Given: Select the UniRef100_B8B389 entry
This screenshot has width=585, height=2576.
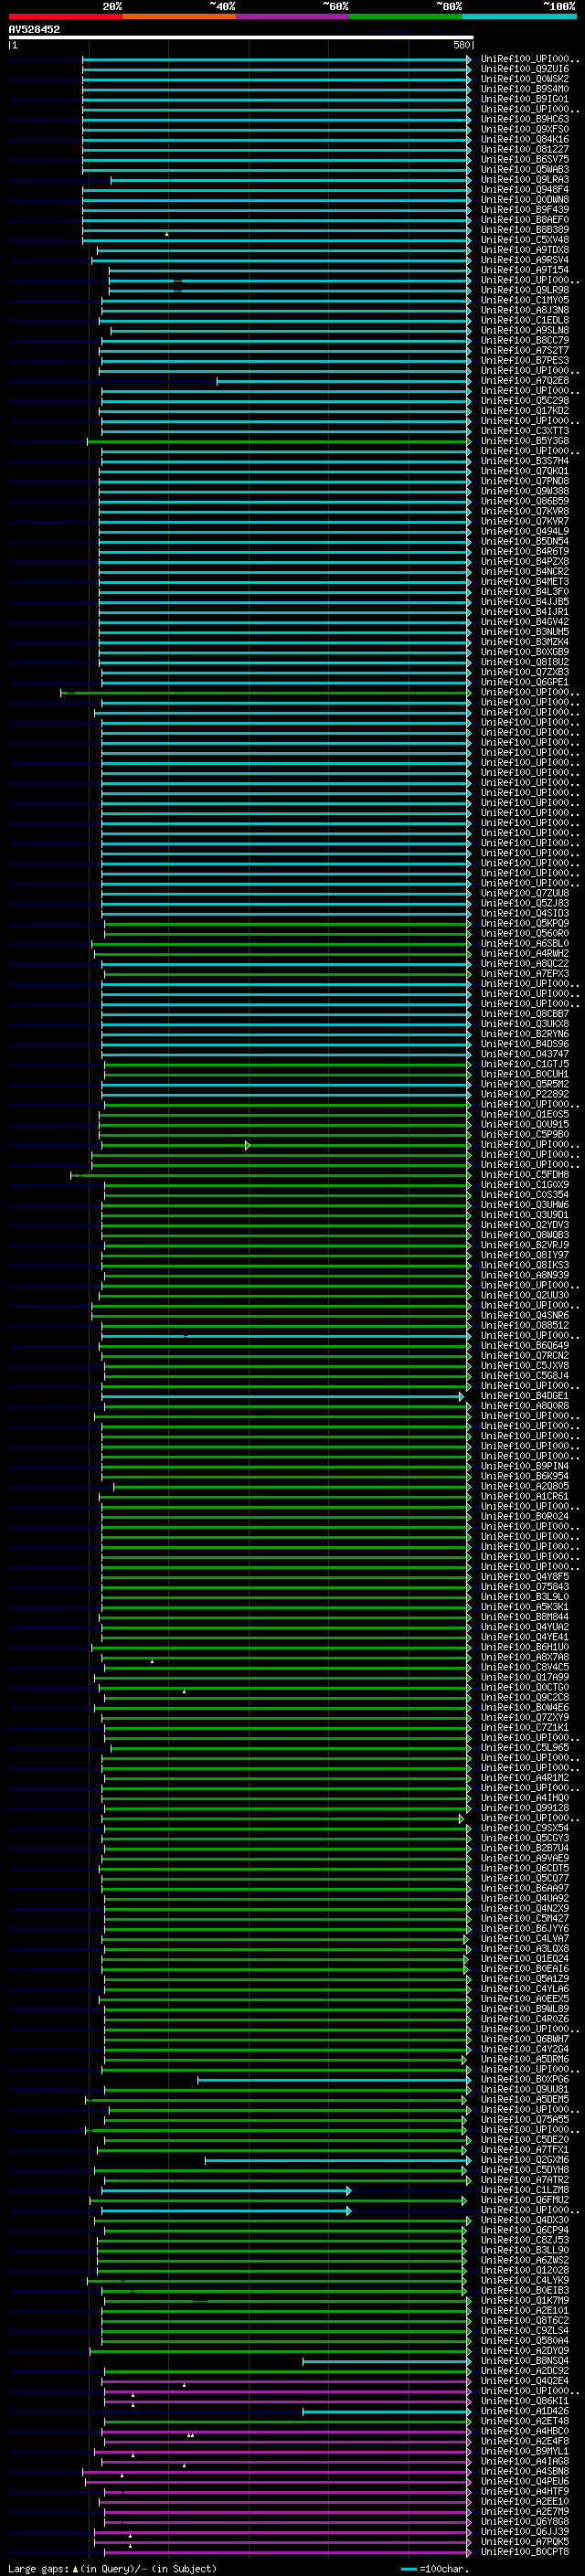Looking at the screenshot, I should [524, 231].
